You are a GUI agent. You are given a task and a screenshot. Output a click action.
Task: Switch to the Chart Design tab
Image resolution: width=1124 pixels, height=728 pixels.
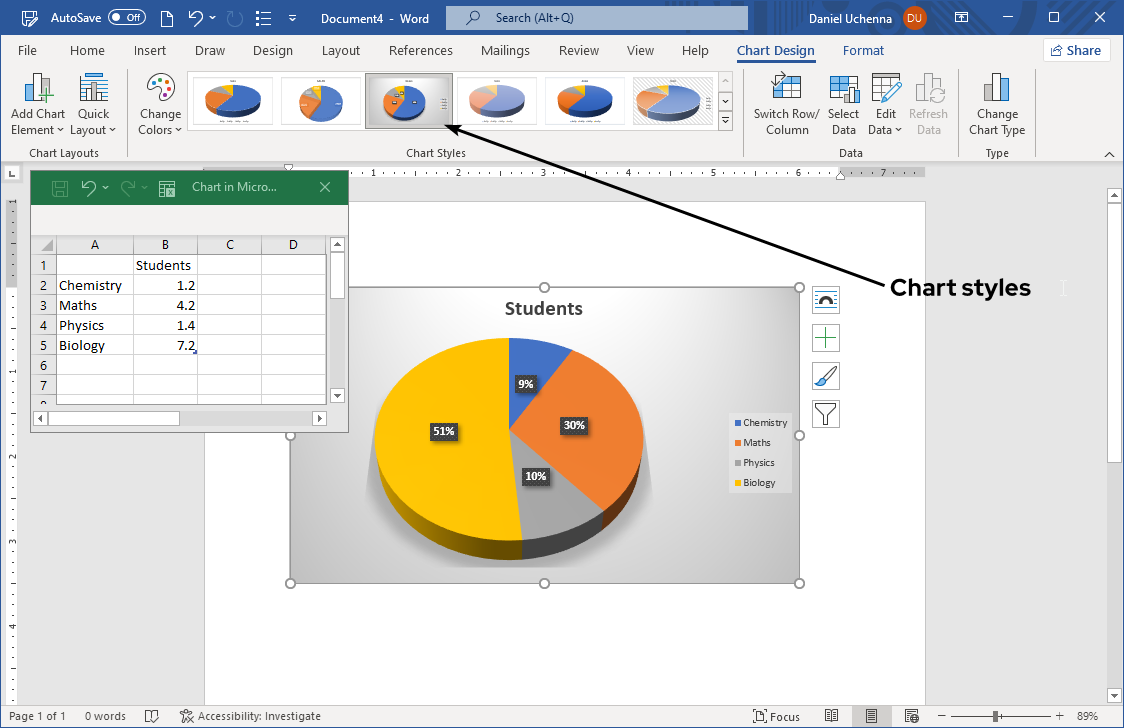click(775, 50)
